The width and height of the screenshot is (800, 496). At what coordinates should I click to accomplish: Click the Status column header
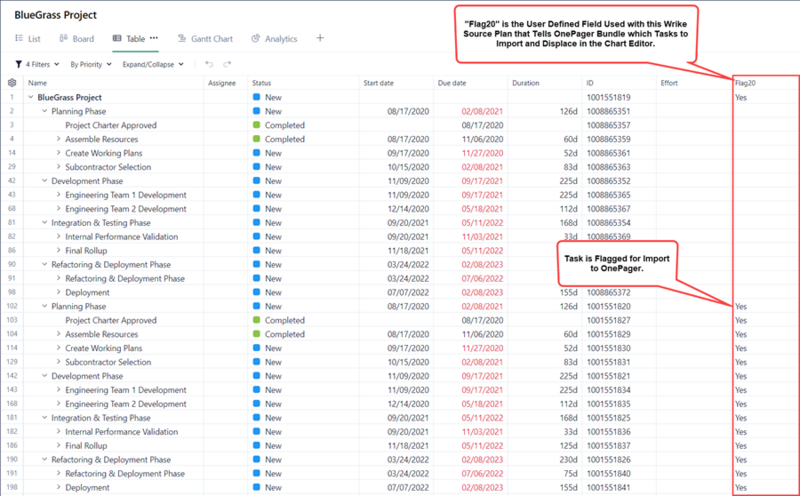262,83
